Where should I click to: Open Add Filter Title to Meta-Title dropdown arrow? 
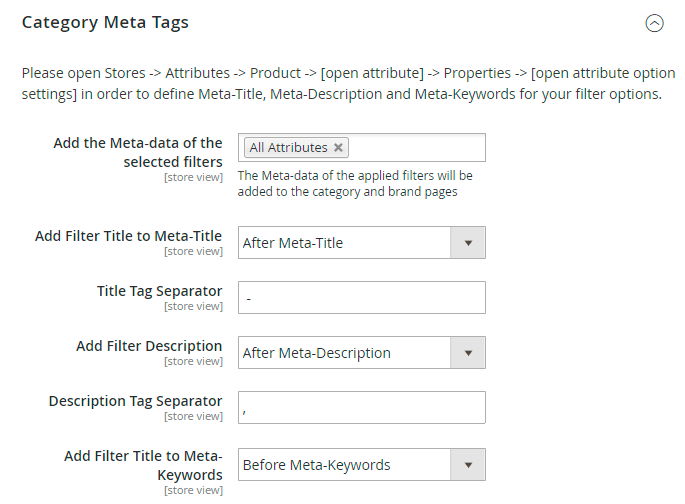pyautogui.click(x=467, y=243)
